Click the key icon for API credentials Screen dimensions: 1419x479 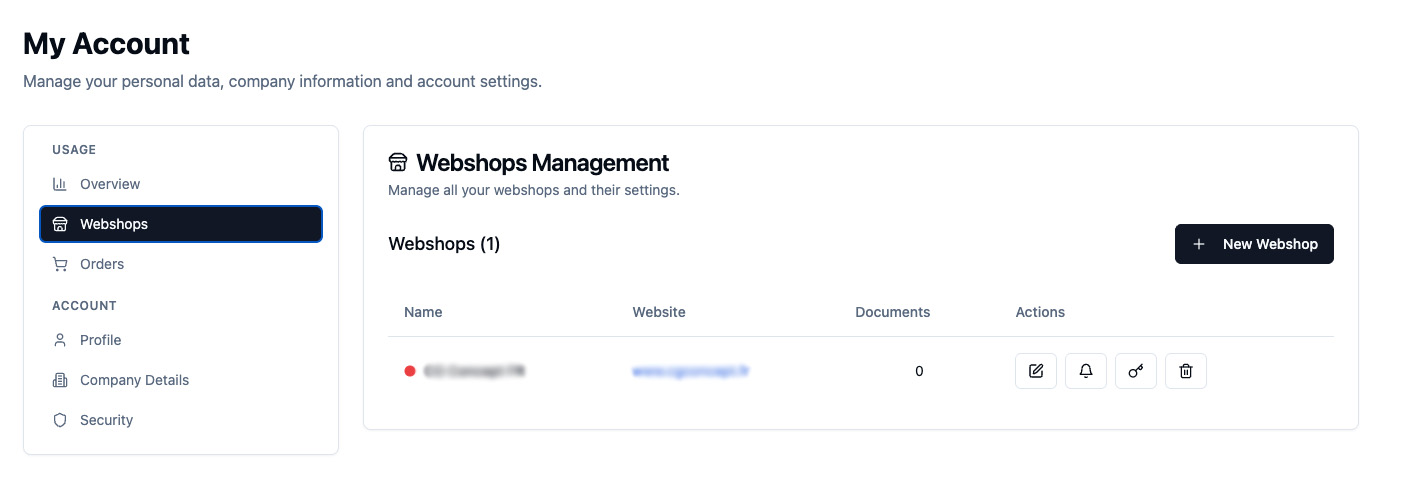click(1136, 371)
